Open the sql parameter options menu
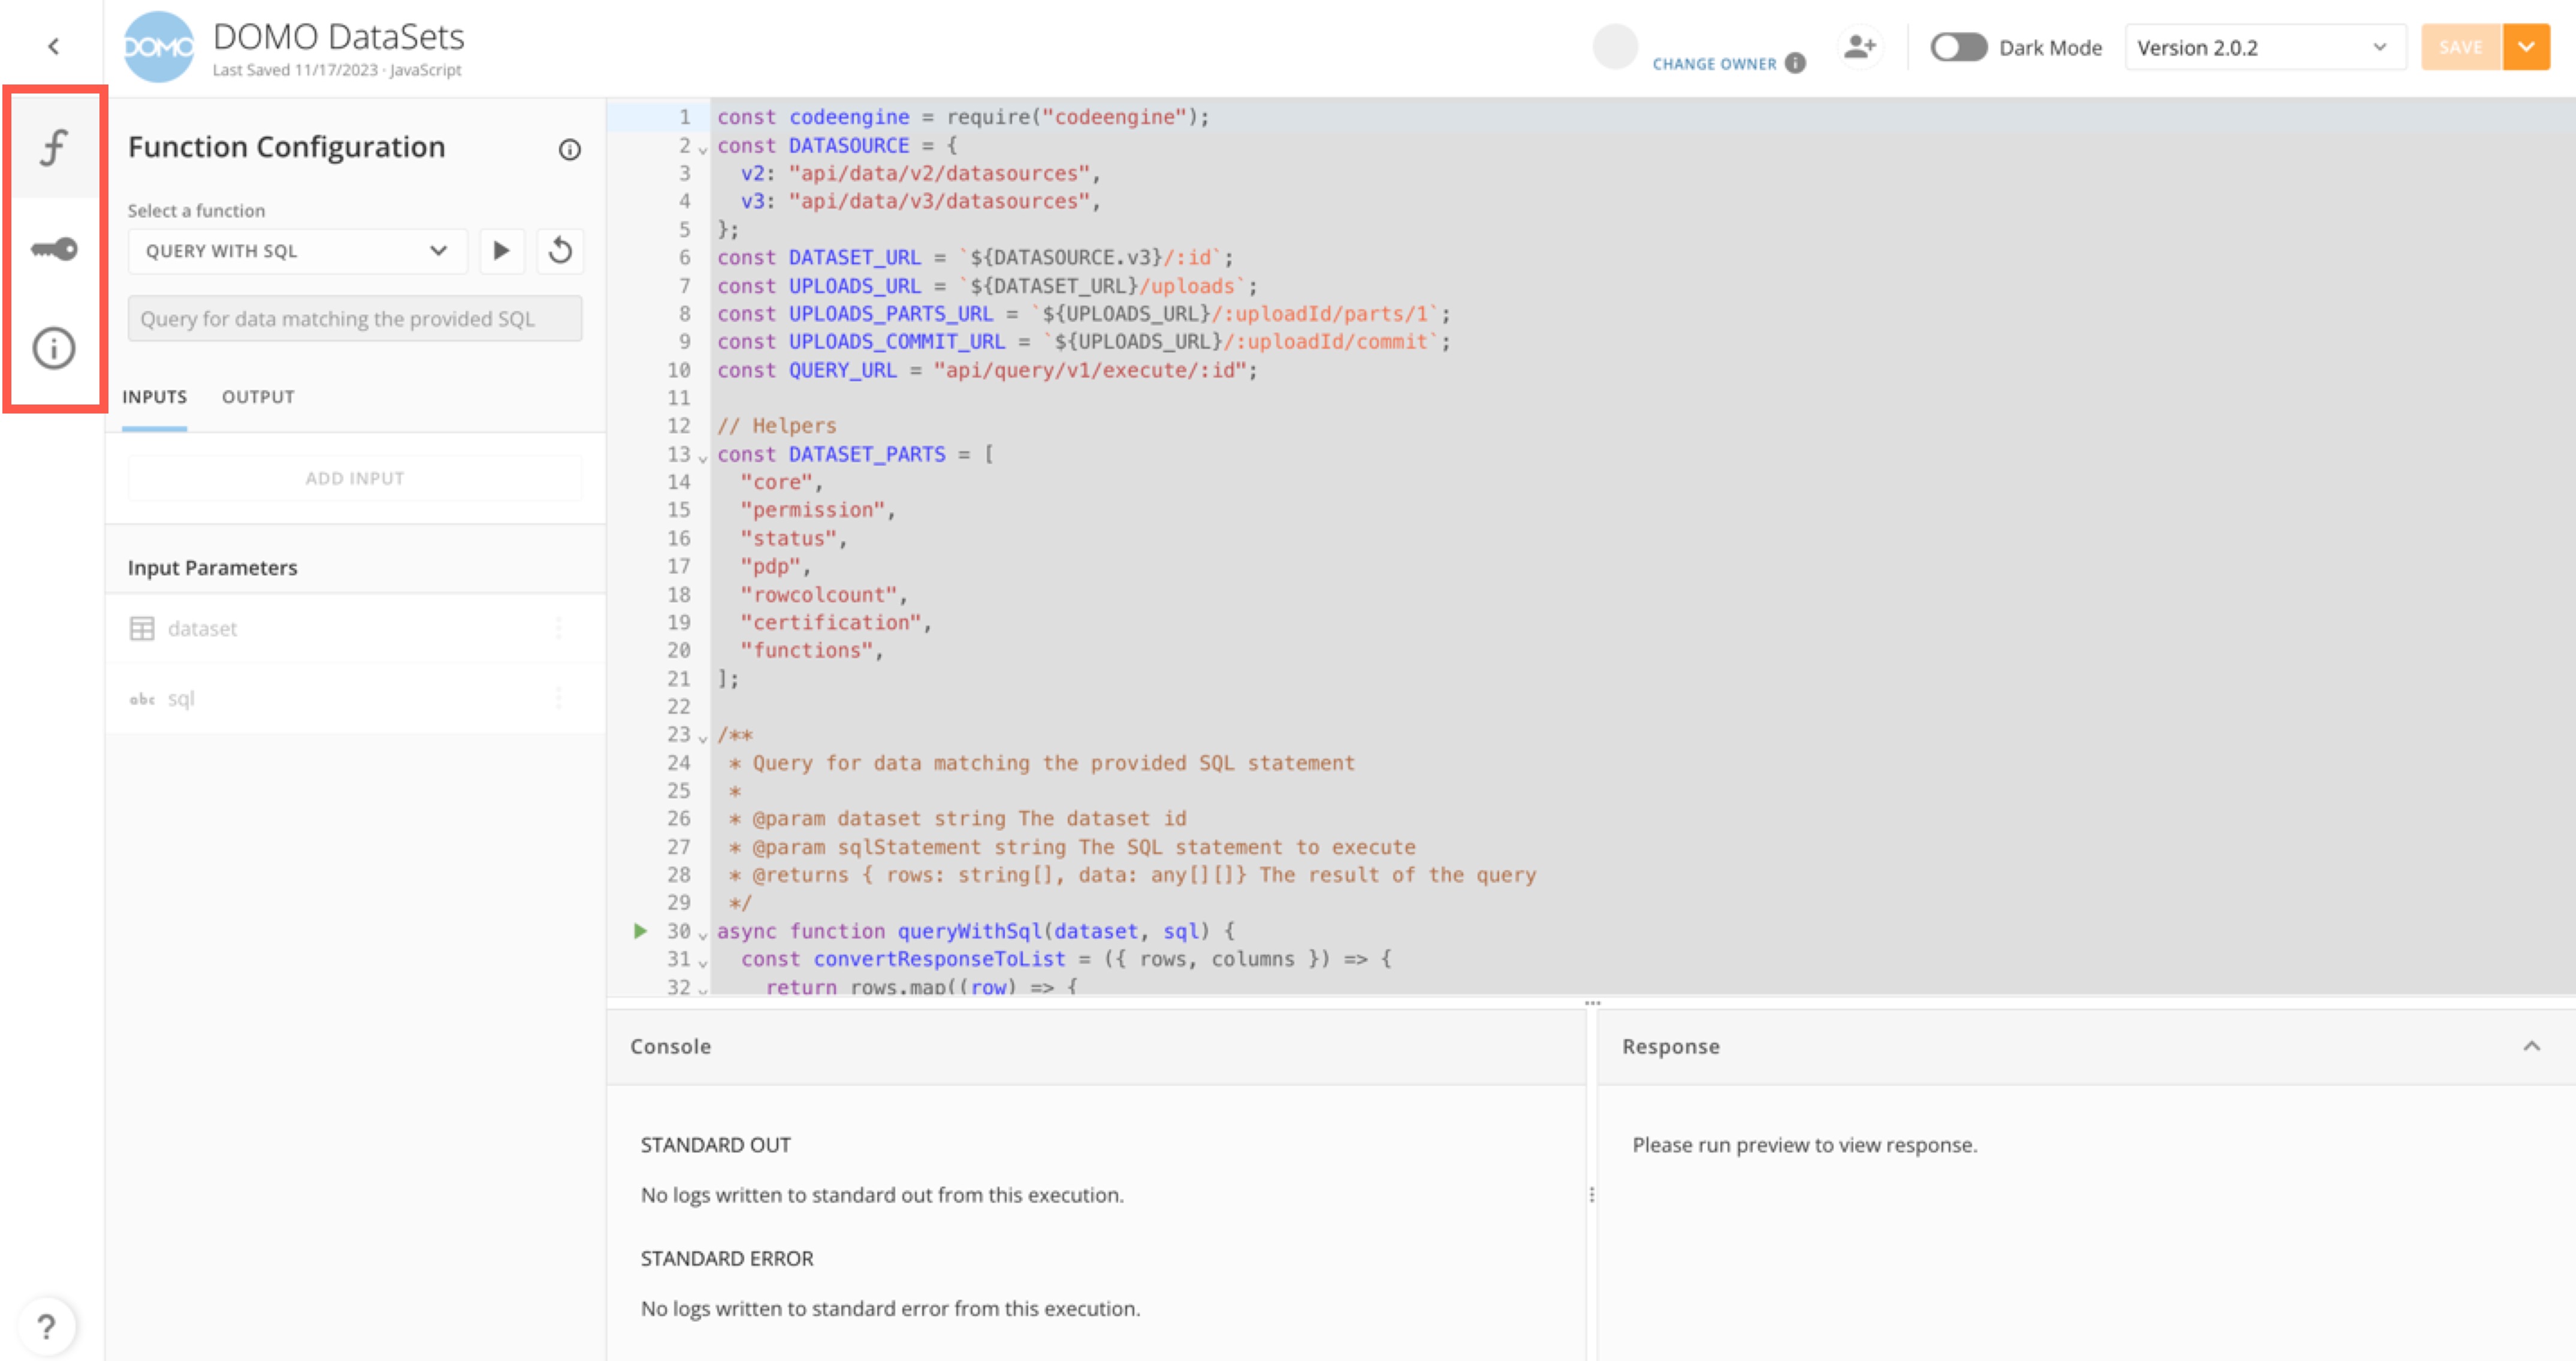Viewport: 2576px width, 1361px height. coord(559,698)
